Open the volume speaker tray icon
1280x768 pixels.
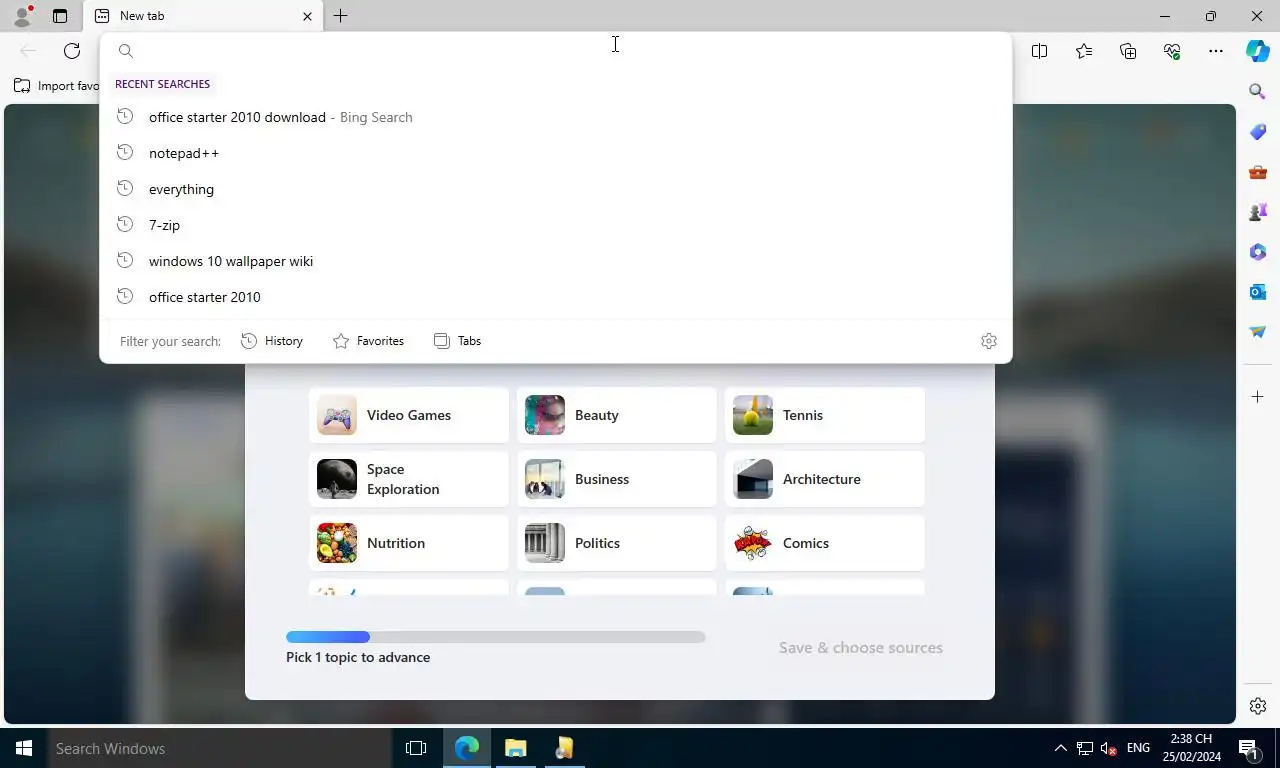click(x=1108, y=748)
